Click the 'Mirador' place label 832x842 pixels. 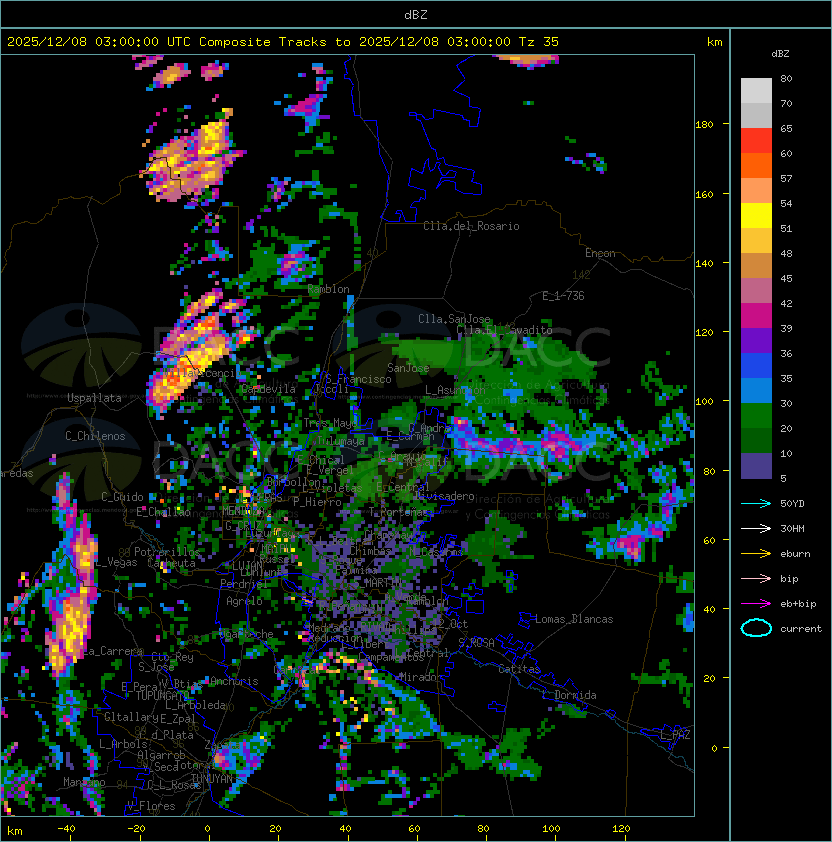pos(421,677)
